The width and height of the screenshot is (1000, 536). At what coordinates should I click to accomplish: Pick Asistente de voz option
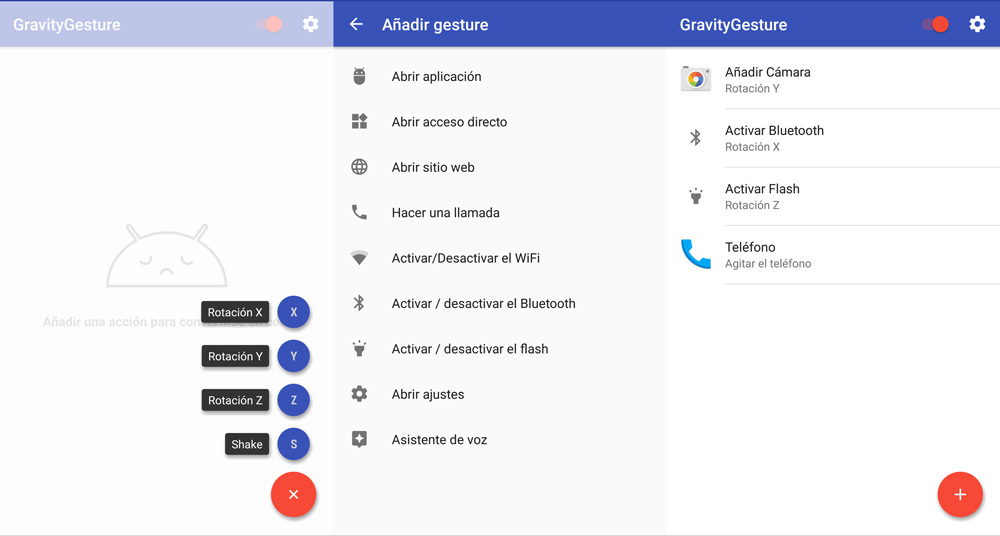439,440
